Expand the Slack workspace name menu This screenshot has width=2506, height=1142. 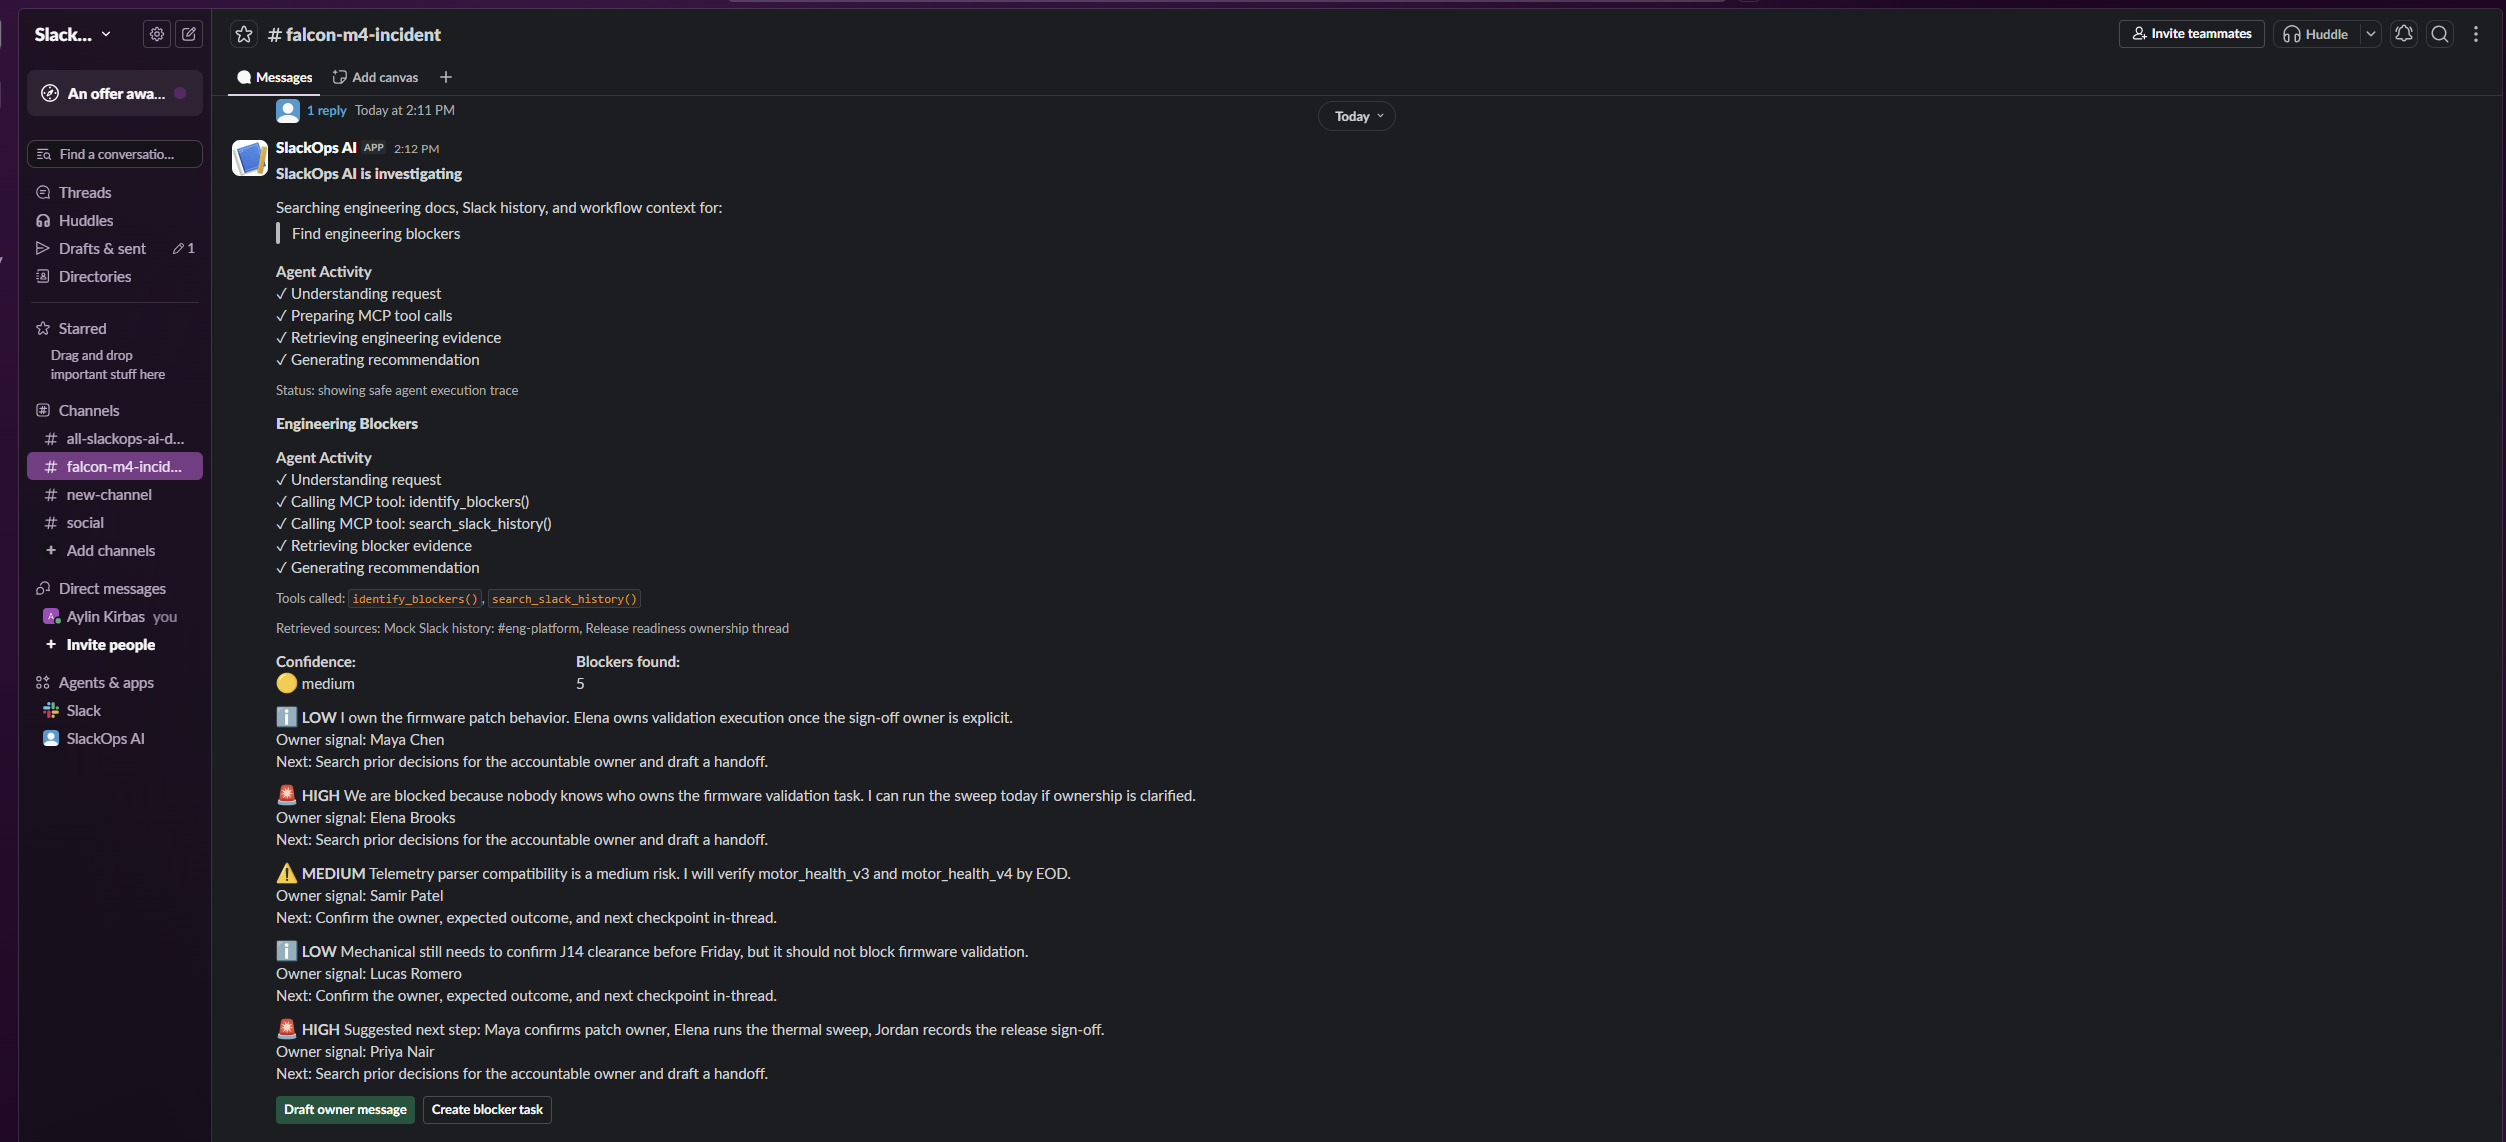click(73, 34)
